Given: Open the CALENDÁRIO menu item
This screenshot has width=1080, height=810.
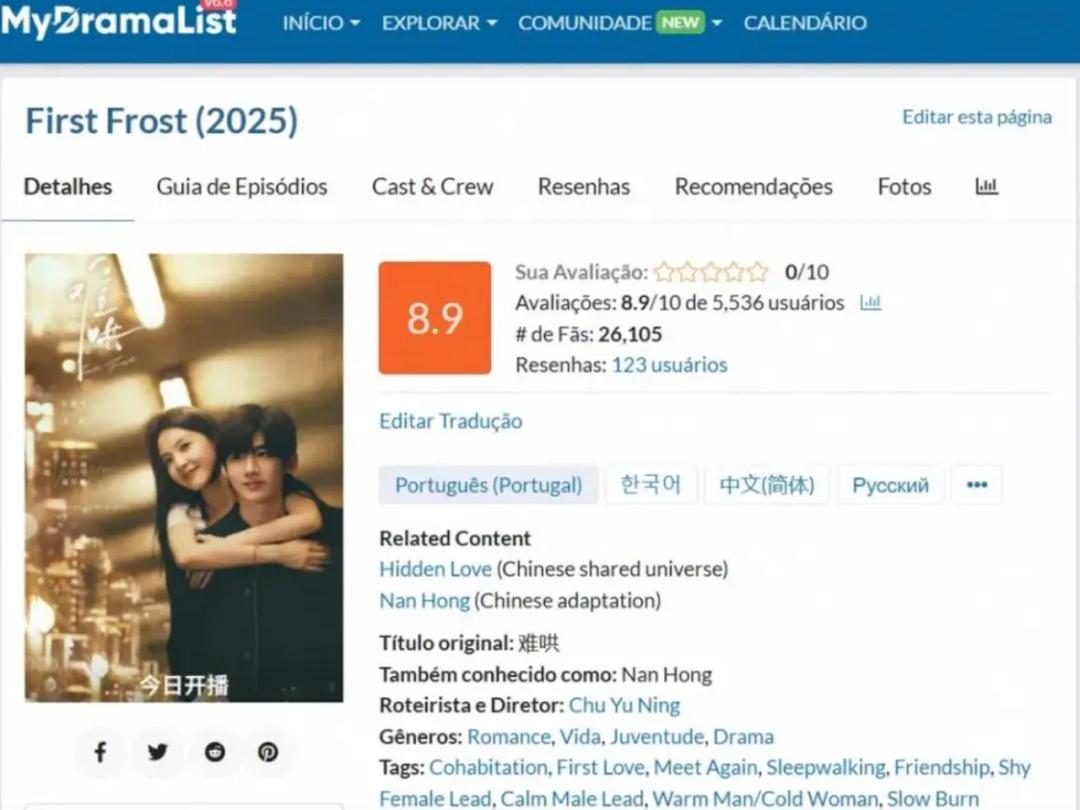Looking at the screenshot, I should pyautogui.click(x=805, y=23).
